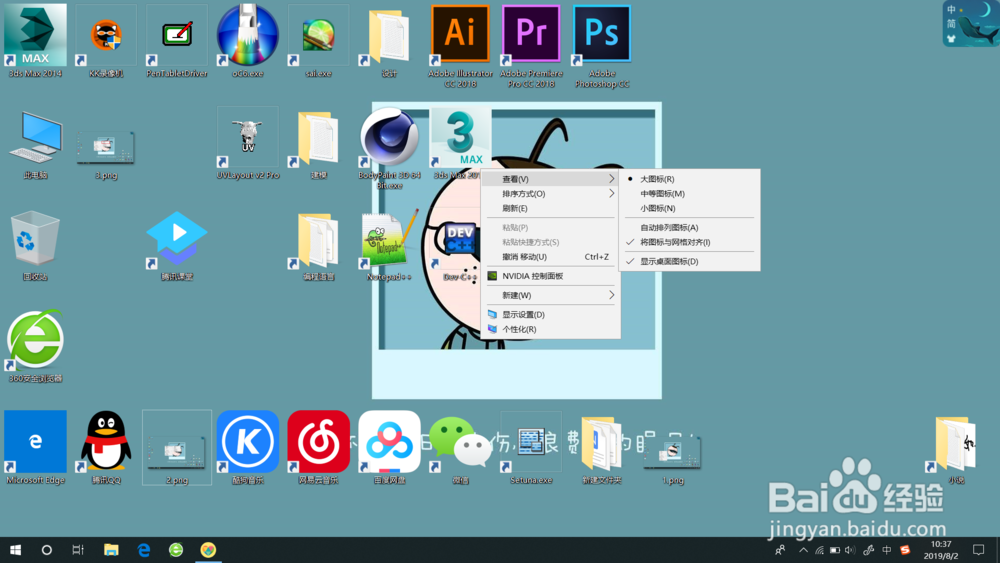The width and height of the screenshot is (1000, 563).
Task: Select the 2.png file thumbnail
Action: (177, 450)
